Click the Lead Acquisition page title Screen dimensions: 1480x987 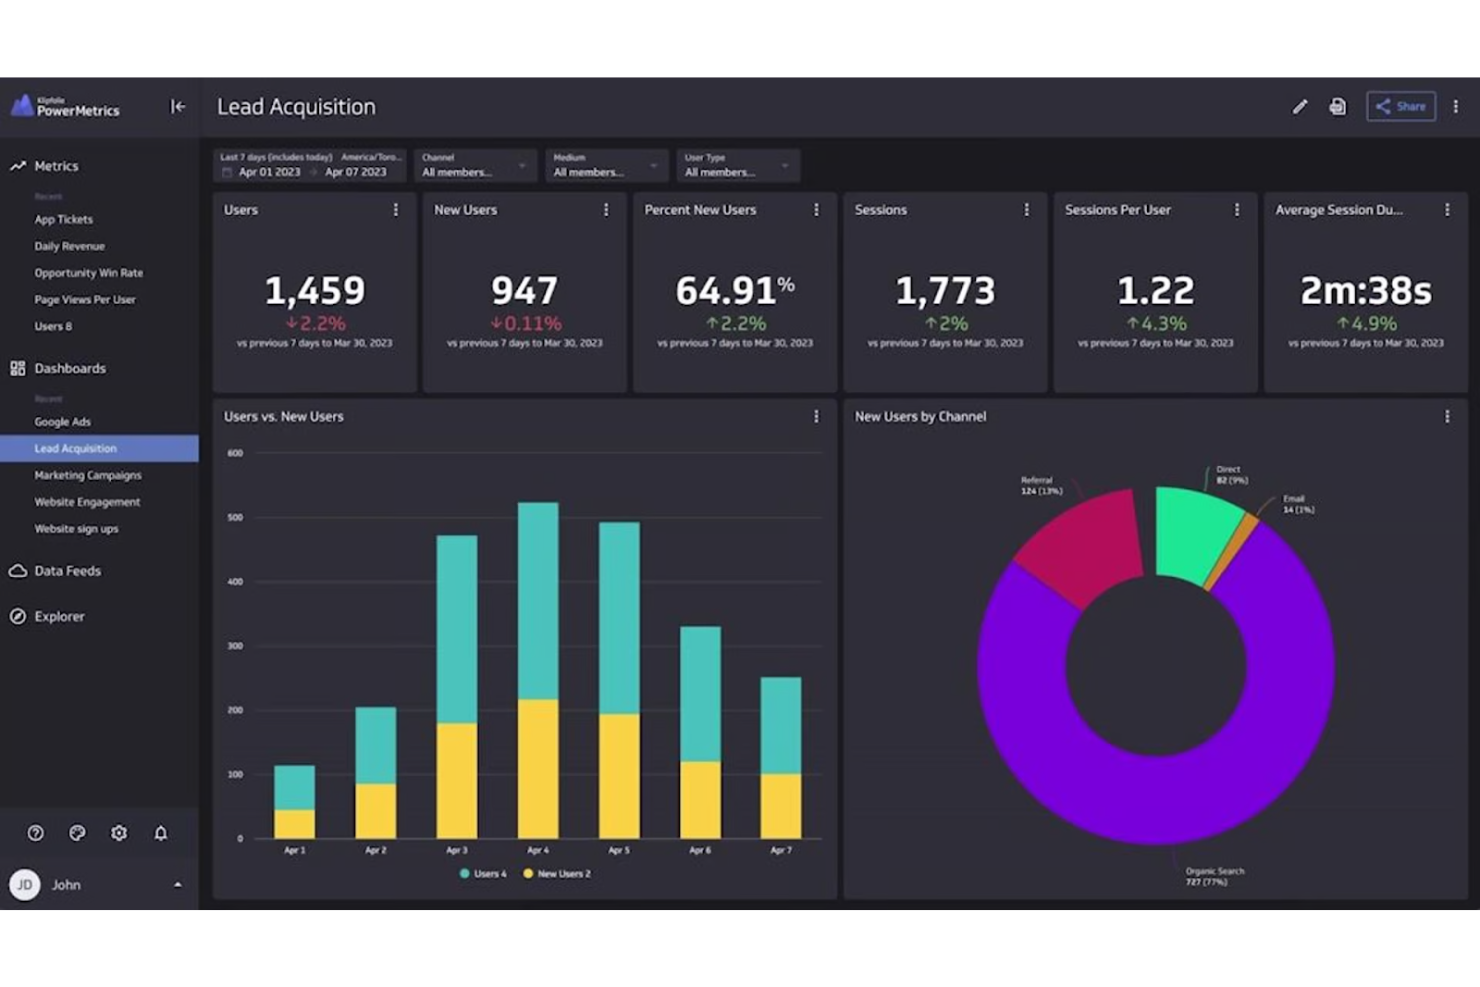tap(297, 107)
